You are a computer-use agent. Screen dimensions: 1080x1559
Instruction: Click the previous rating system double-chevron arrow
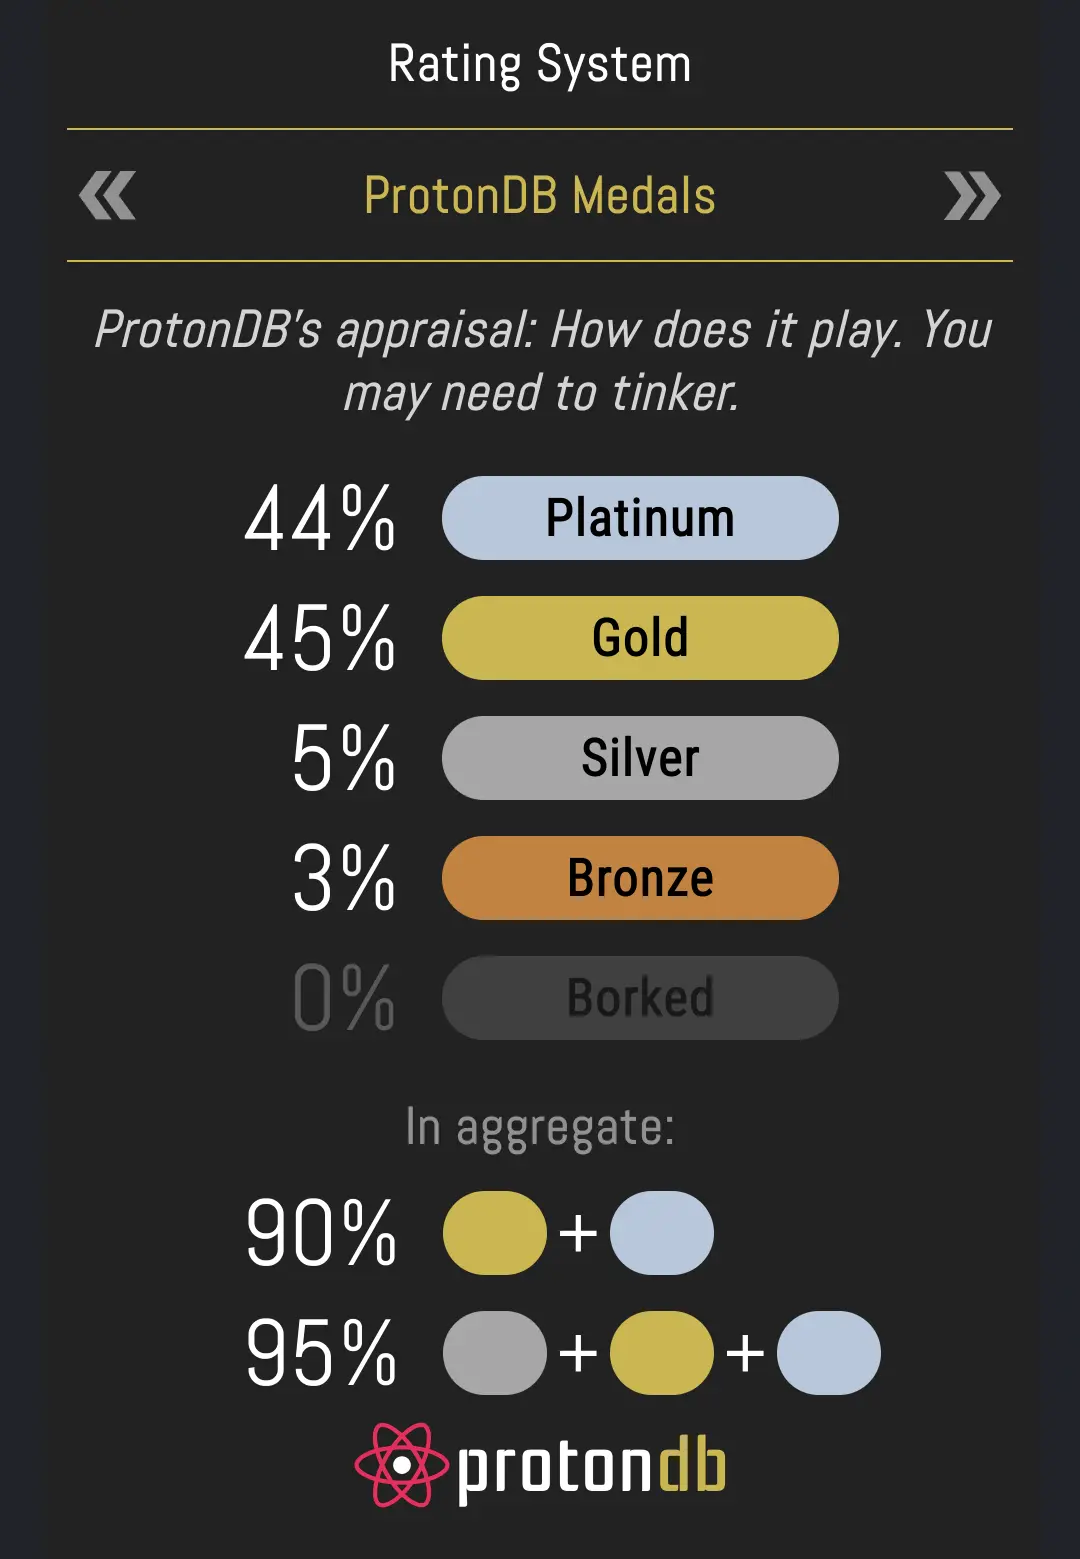pyautogui.click(x=108, y=196)
